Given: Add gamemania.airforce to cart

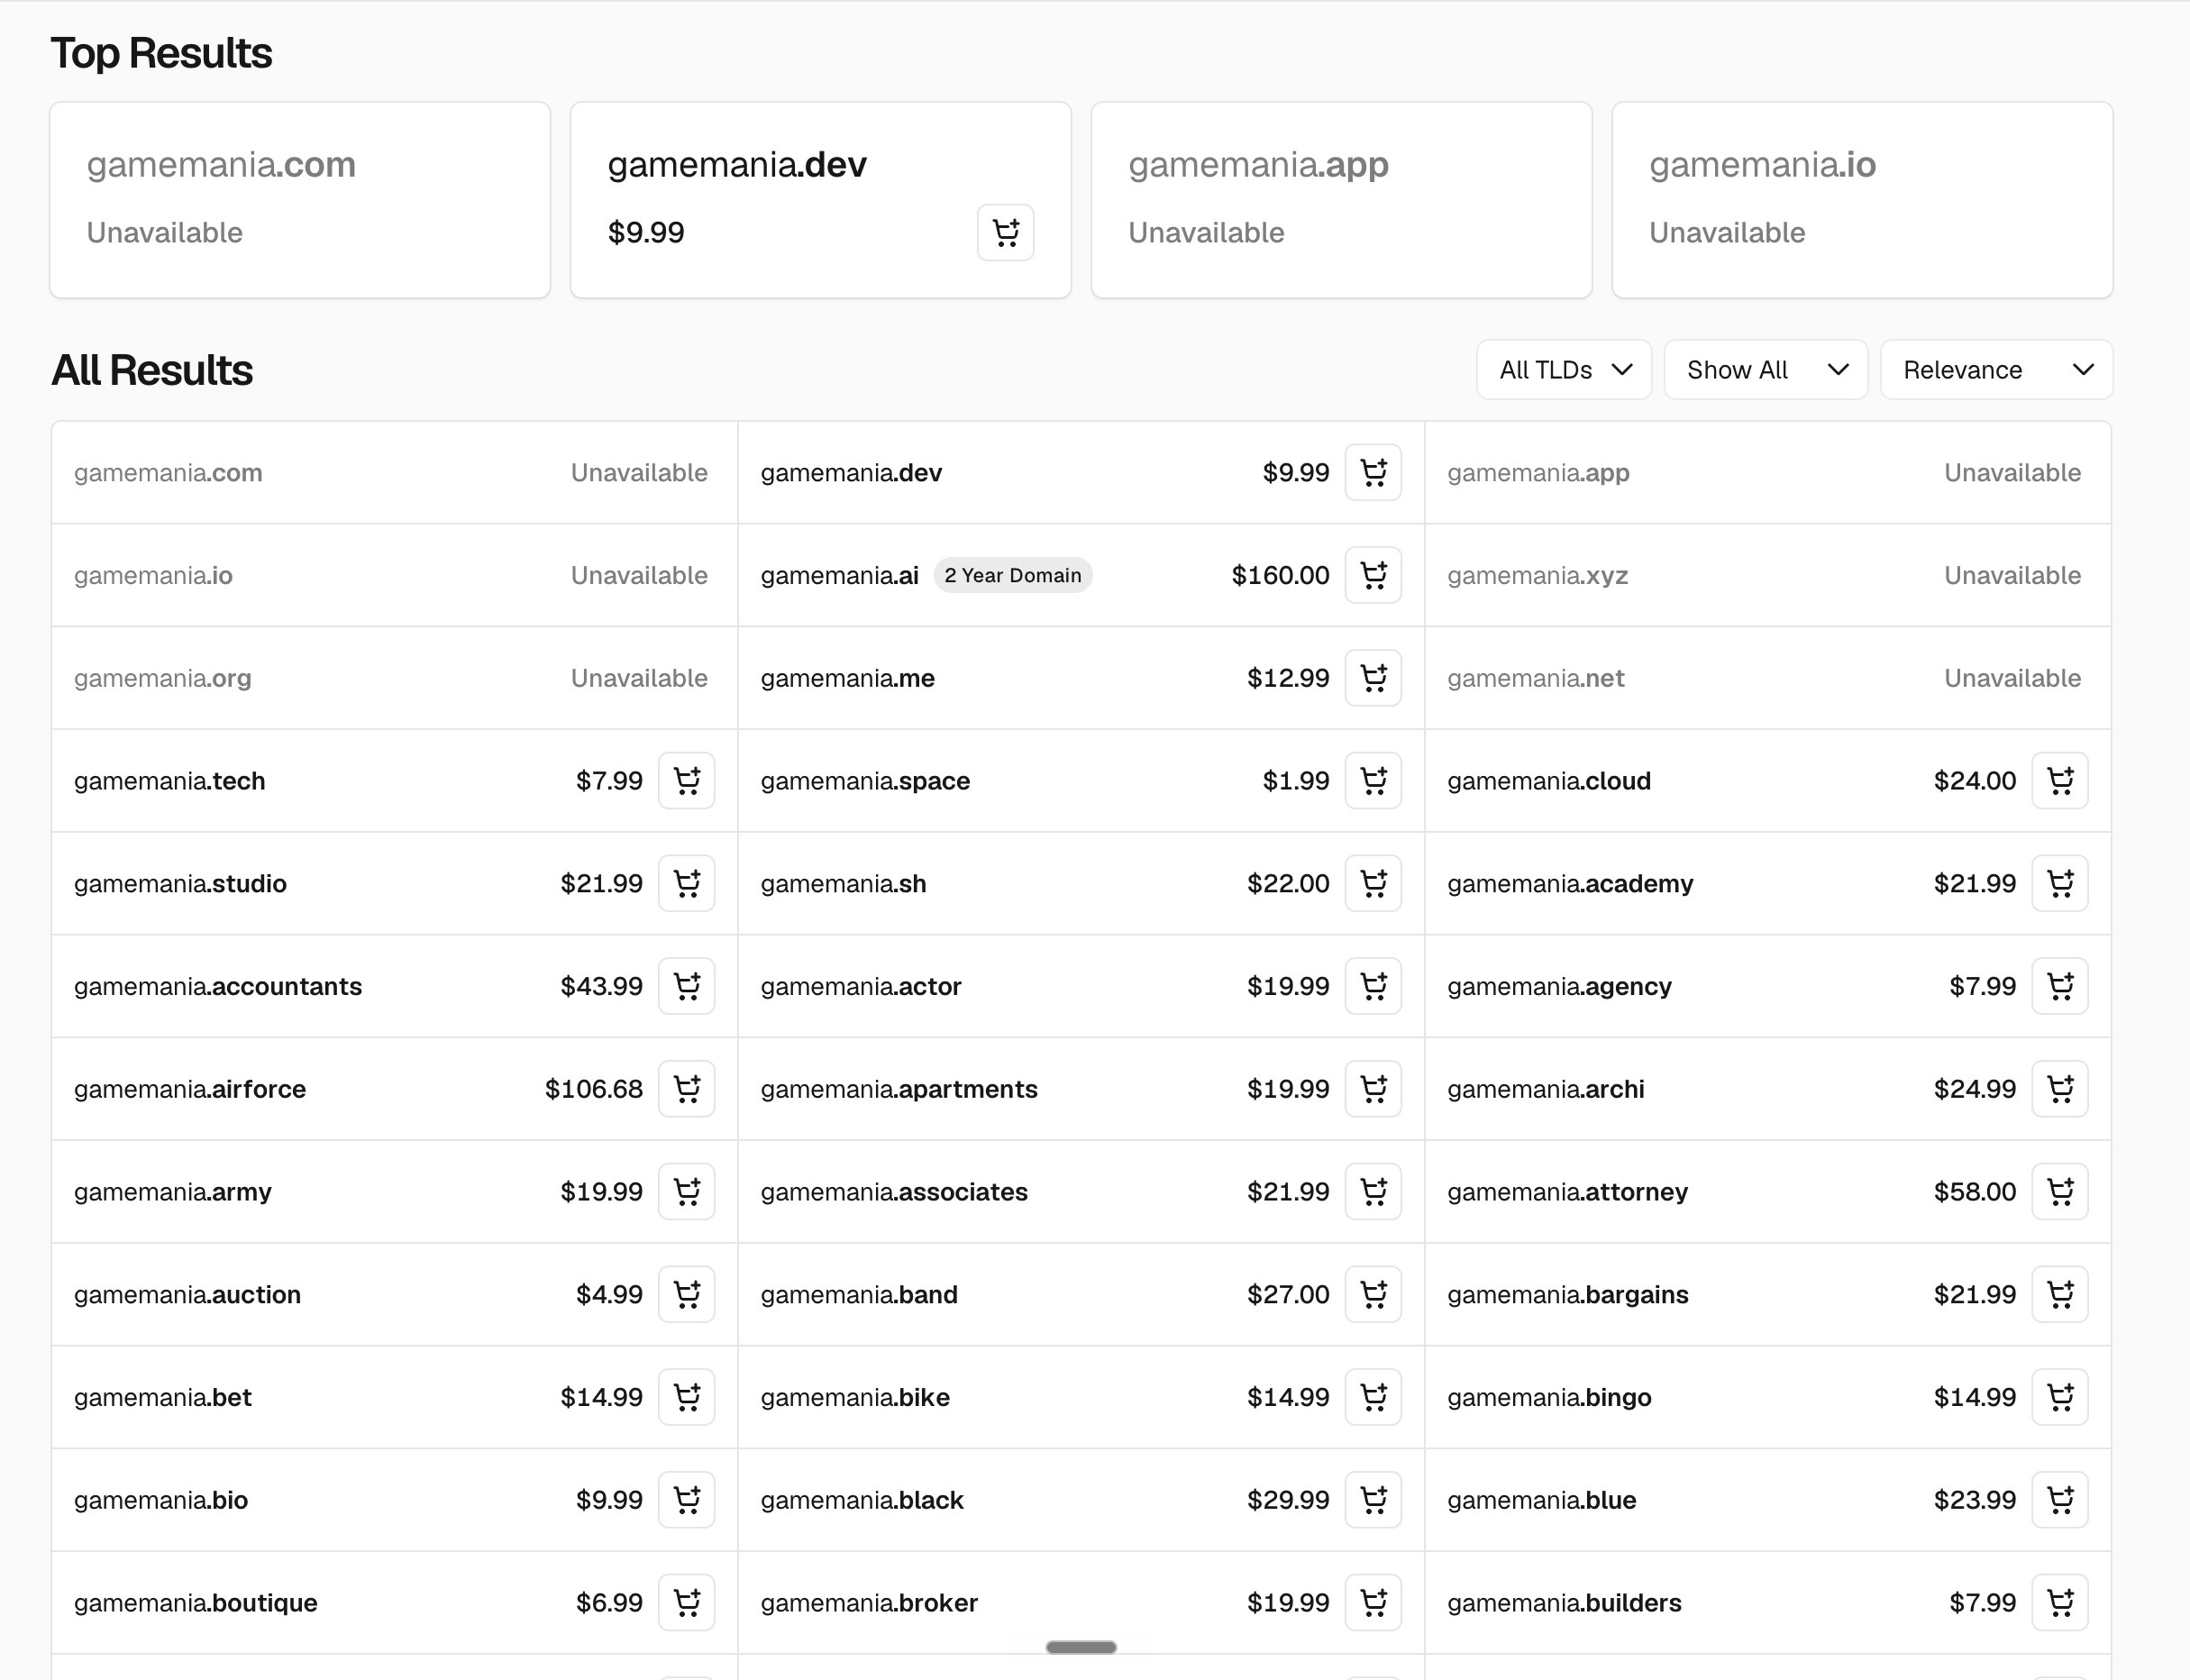Looking at the screenshot, I should click(687, 1089).
